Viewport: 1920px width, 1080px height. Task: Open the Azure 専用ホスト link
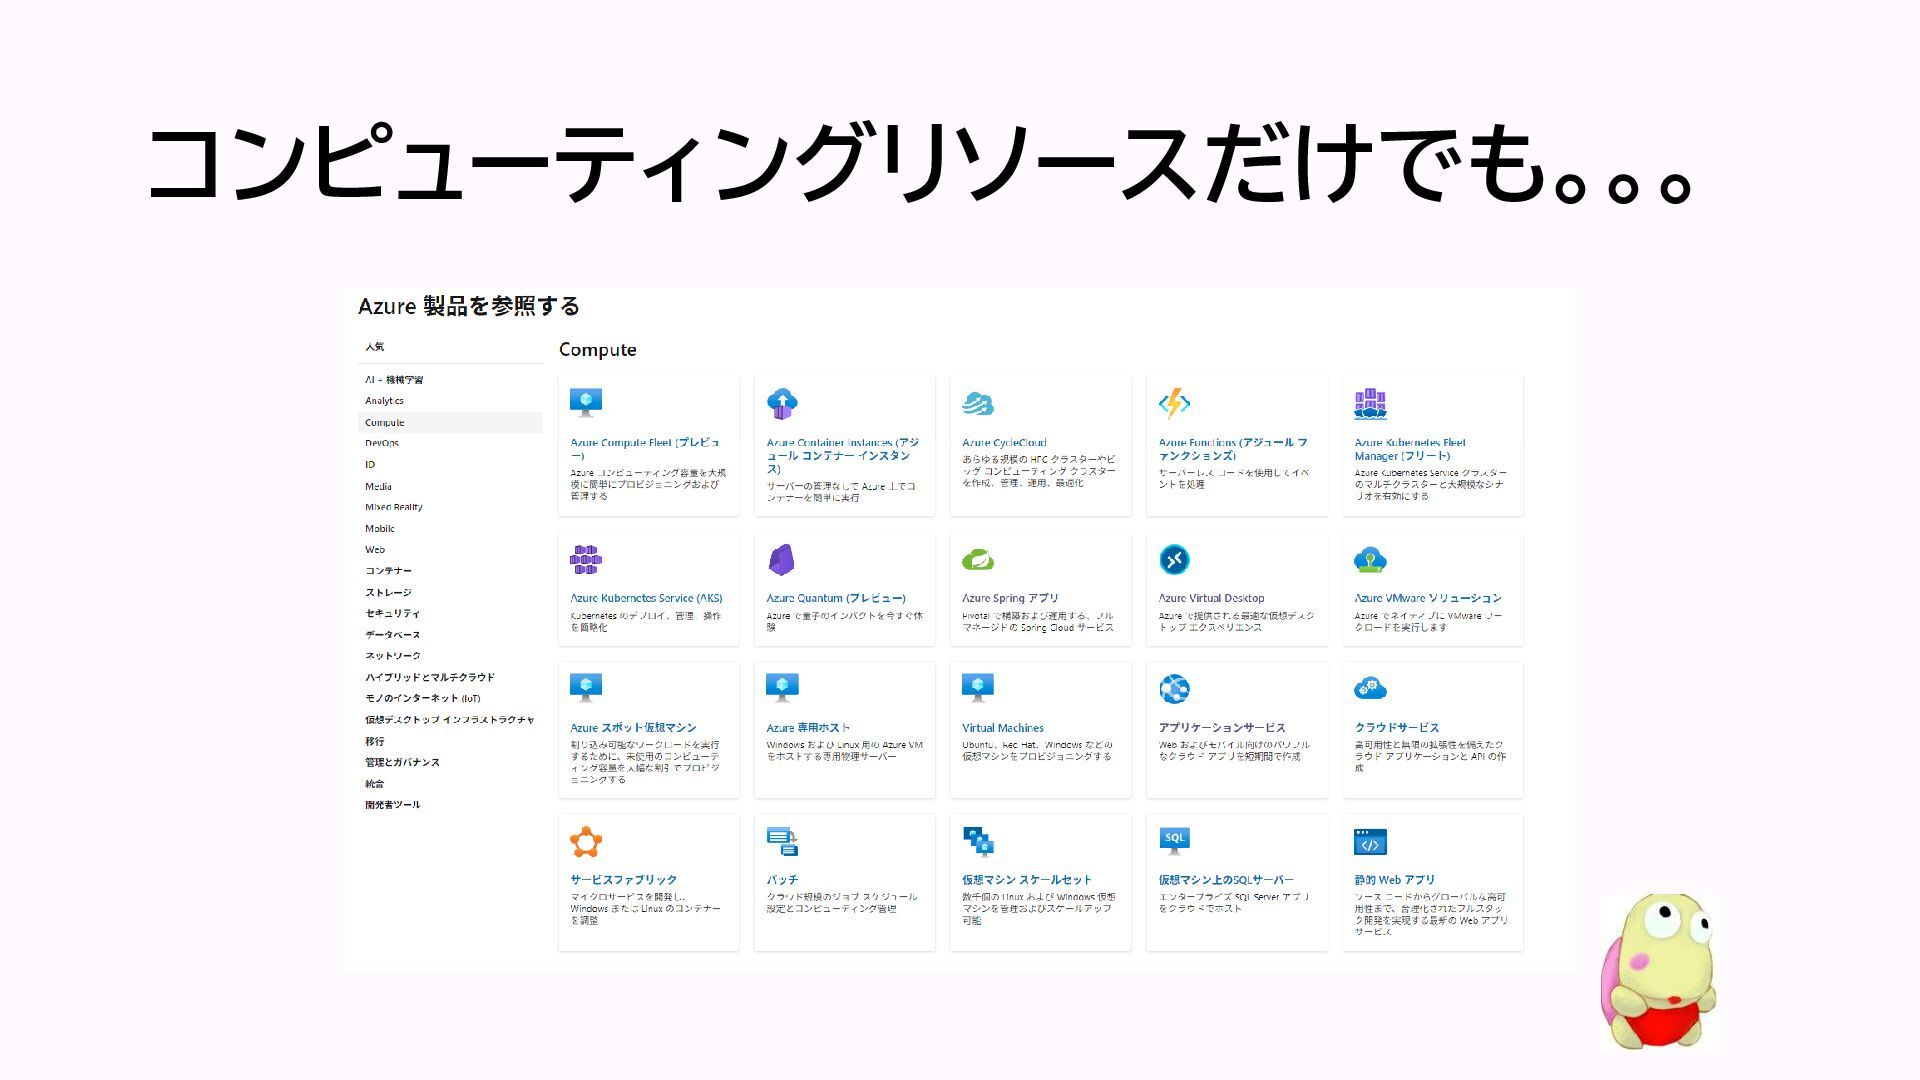(x=808, y=728)
